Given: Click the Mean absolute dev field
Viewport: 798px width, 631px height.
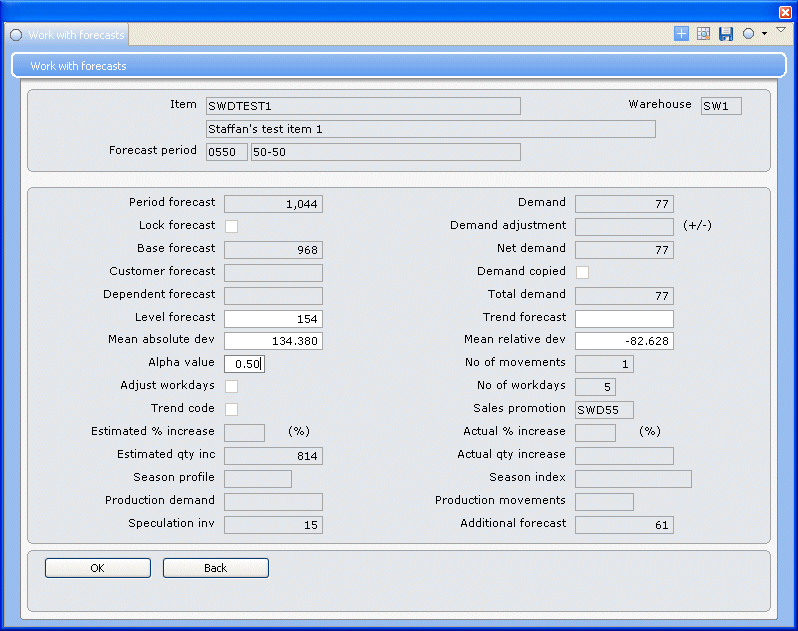Looking at the screenshot, I should tap(273, 341).
